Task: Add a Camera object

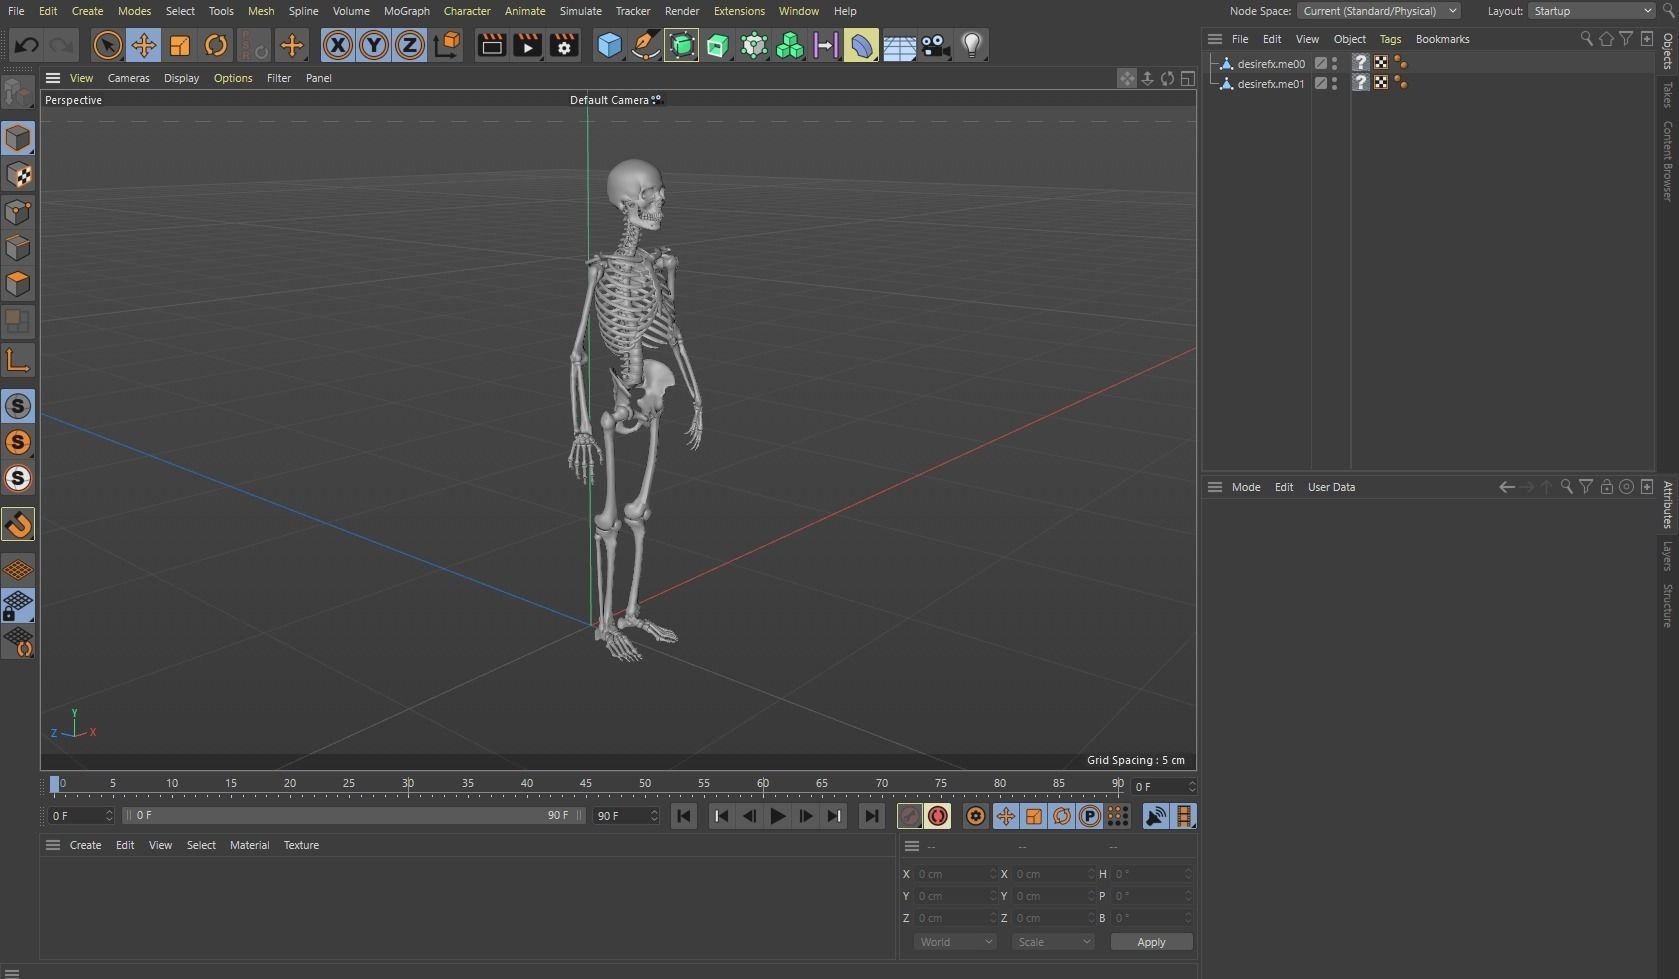Action: pyautogui.click(x=935, y=45)
